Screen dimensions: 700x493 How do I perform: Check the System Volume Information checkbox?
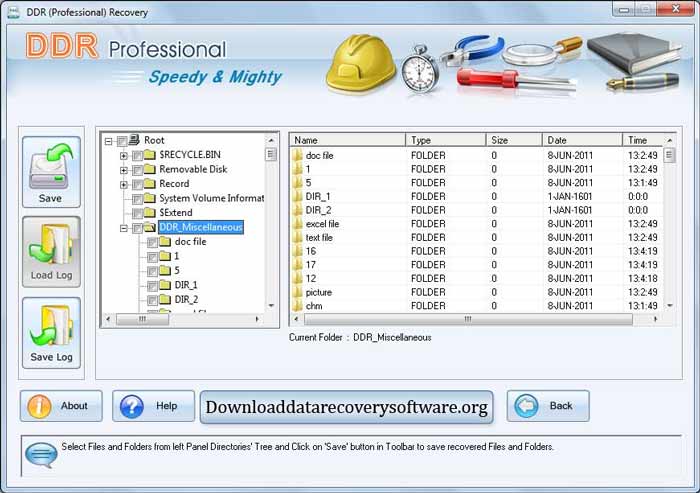(138, 199)
